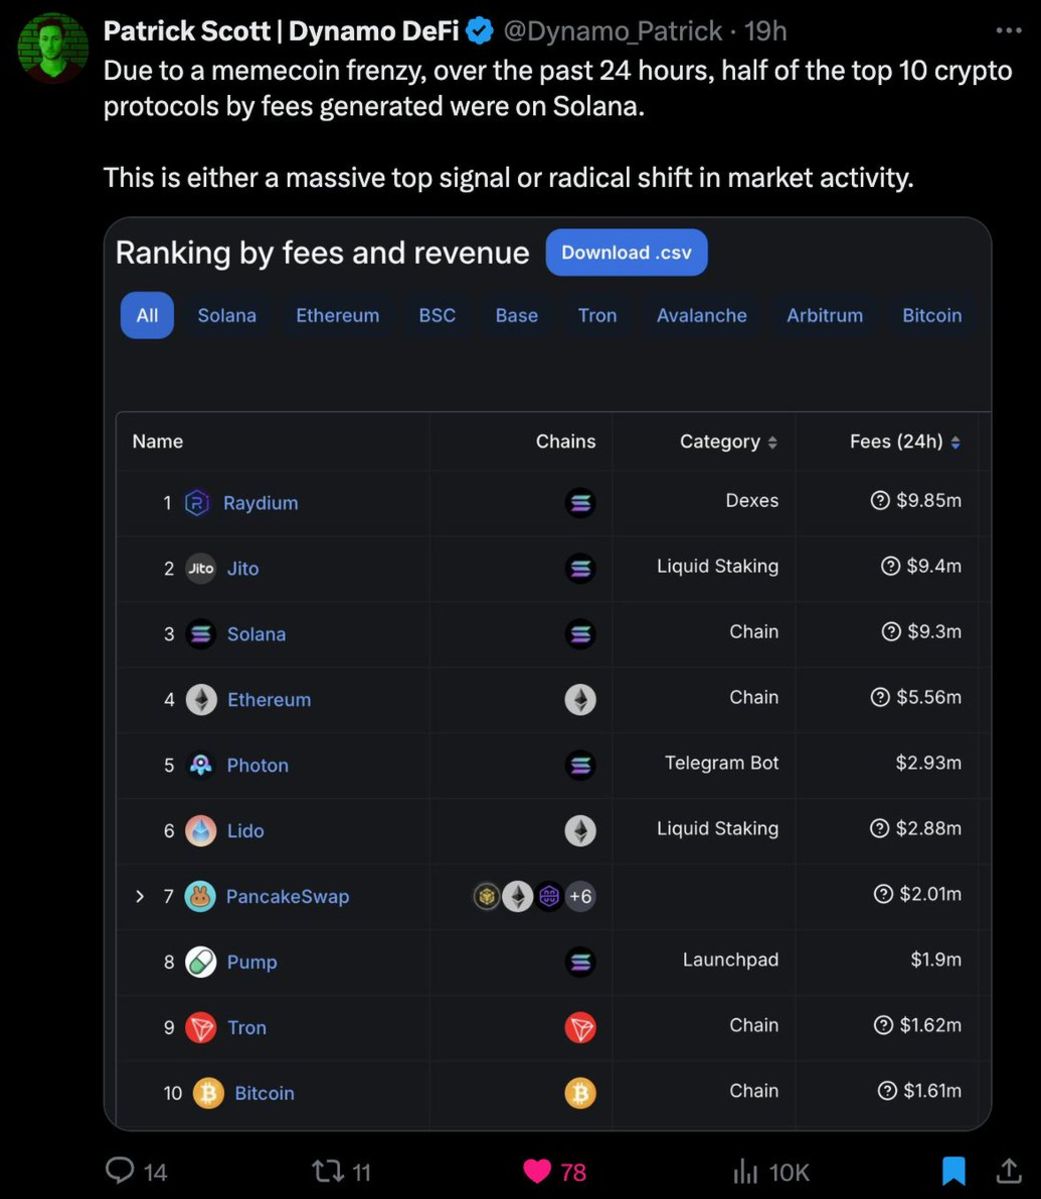This screenshot has width=1041, height=1199.
Task: Expand the PancakeSwap row chevron
Action: (x=140, y=896)
